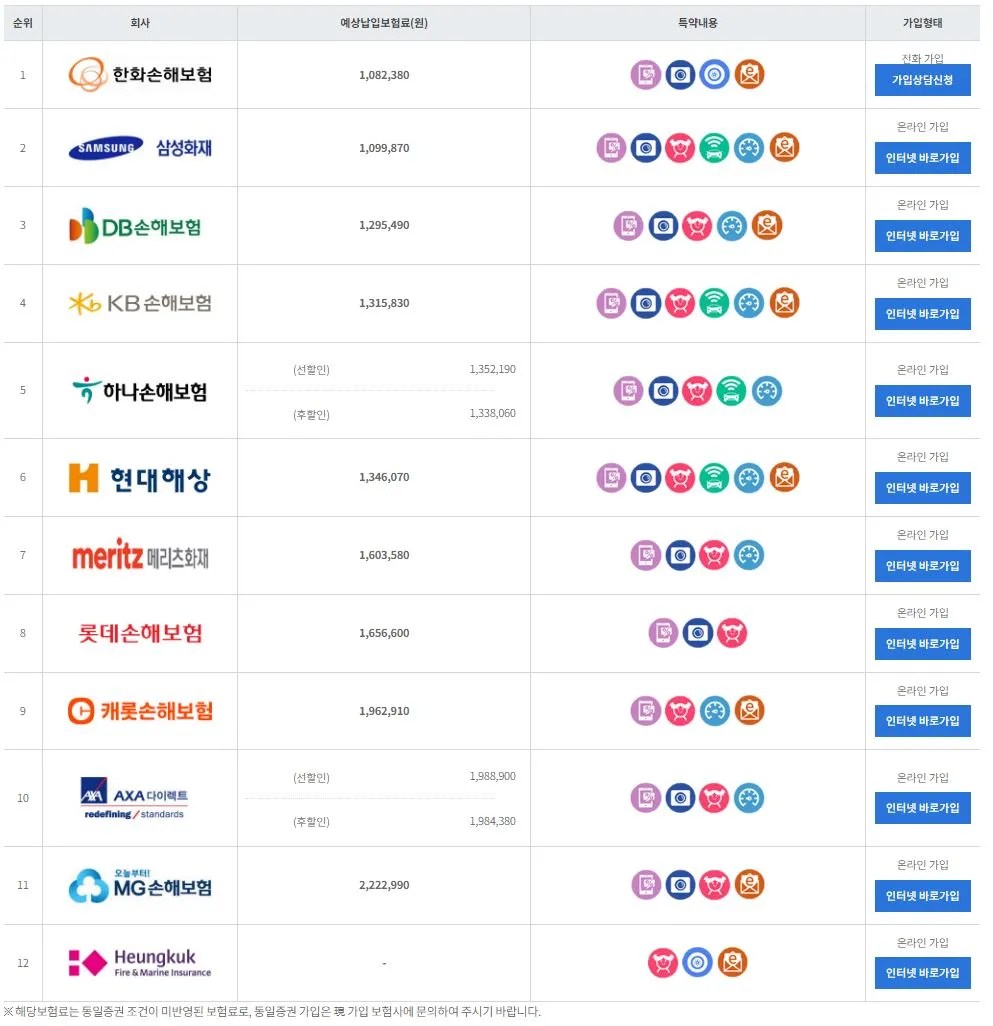Open 인터넷 바로가입 for Heungkuk Fire & Marine
Screen dimensions: 993x1026
pos(922,971)
